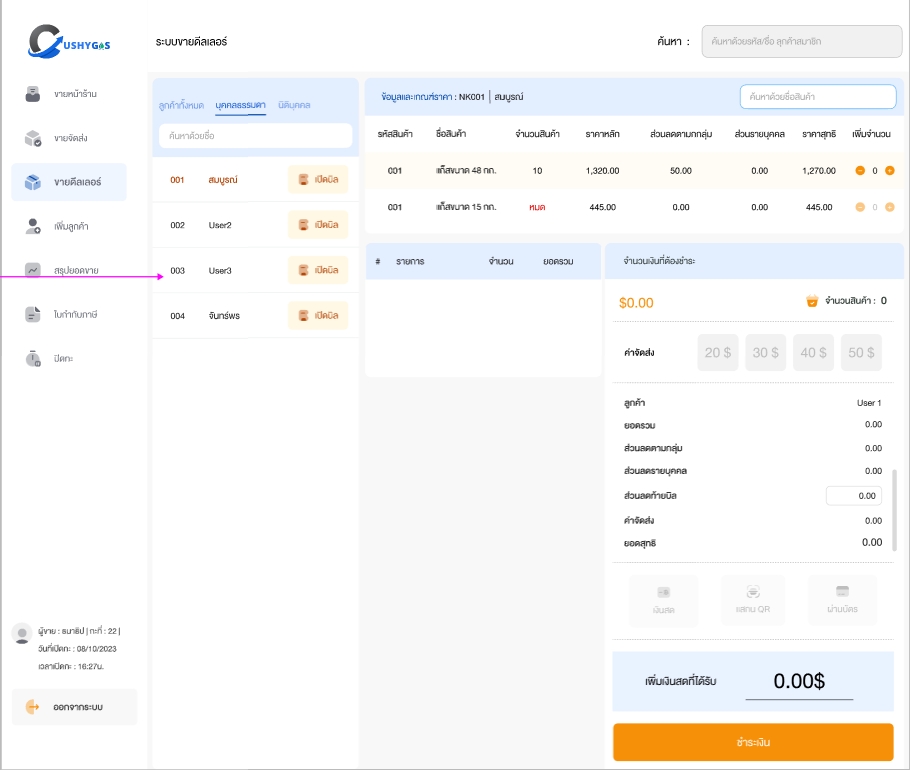This screenshot has width=910, height=770.
Task: Click net price 1,270.00
Action: click(x=819, y=171)
